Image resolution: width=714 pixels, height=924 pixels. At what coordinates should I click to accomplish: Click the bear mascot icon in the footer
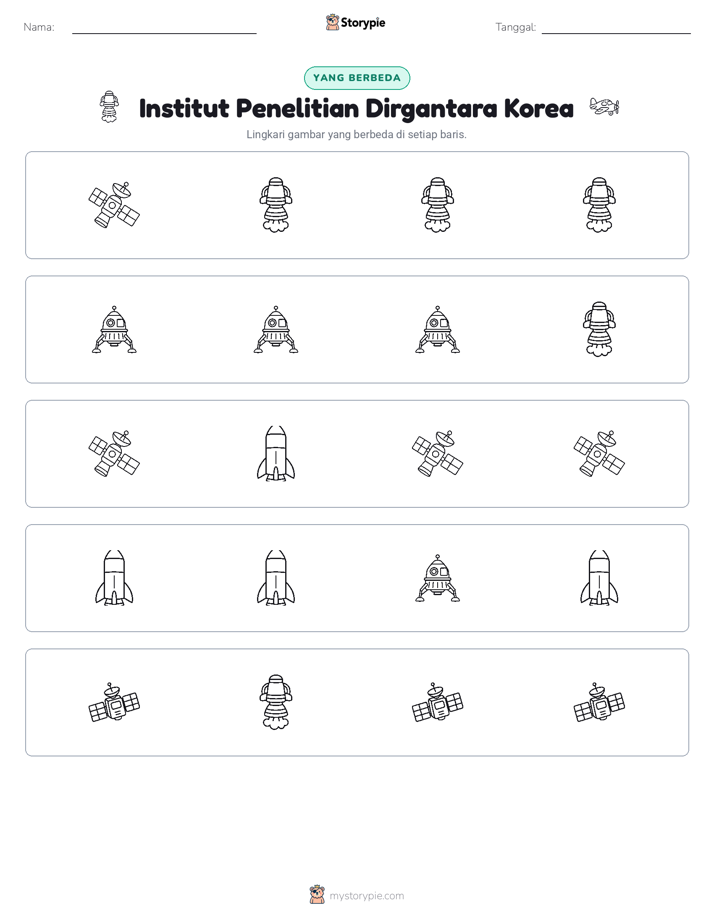tap(317, 895)
